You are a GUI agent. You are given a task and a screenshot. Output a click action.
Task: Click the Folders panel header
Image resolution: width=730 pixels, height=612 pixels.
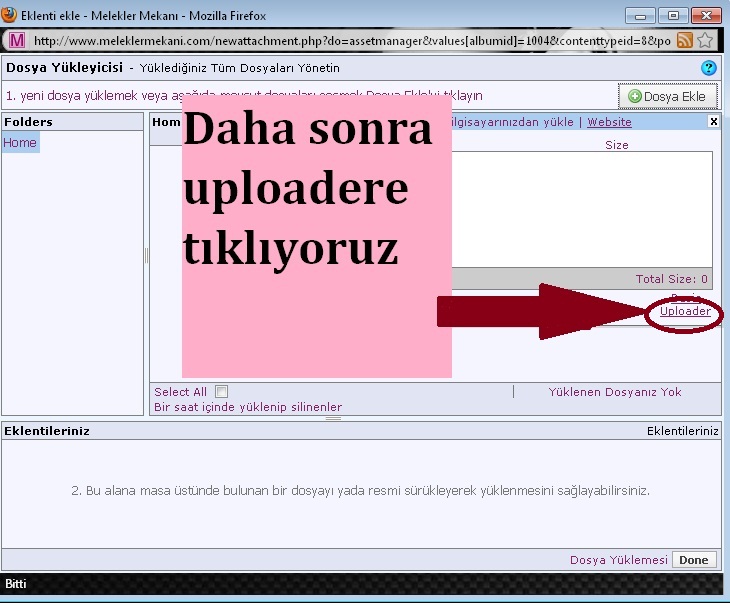coord(72,122)
